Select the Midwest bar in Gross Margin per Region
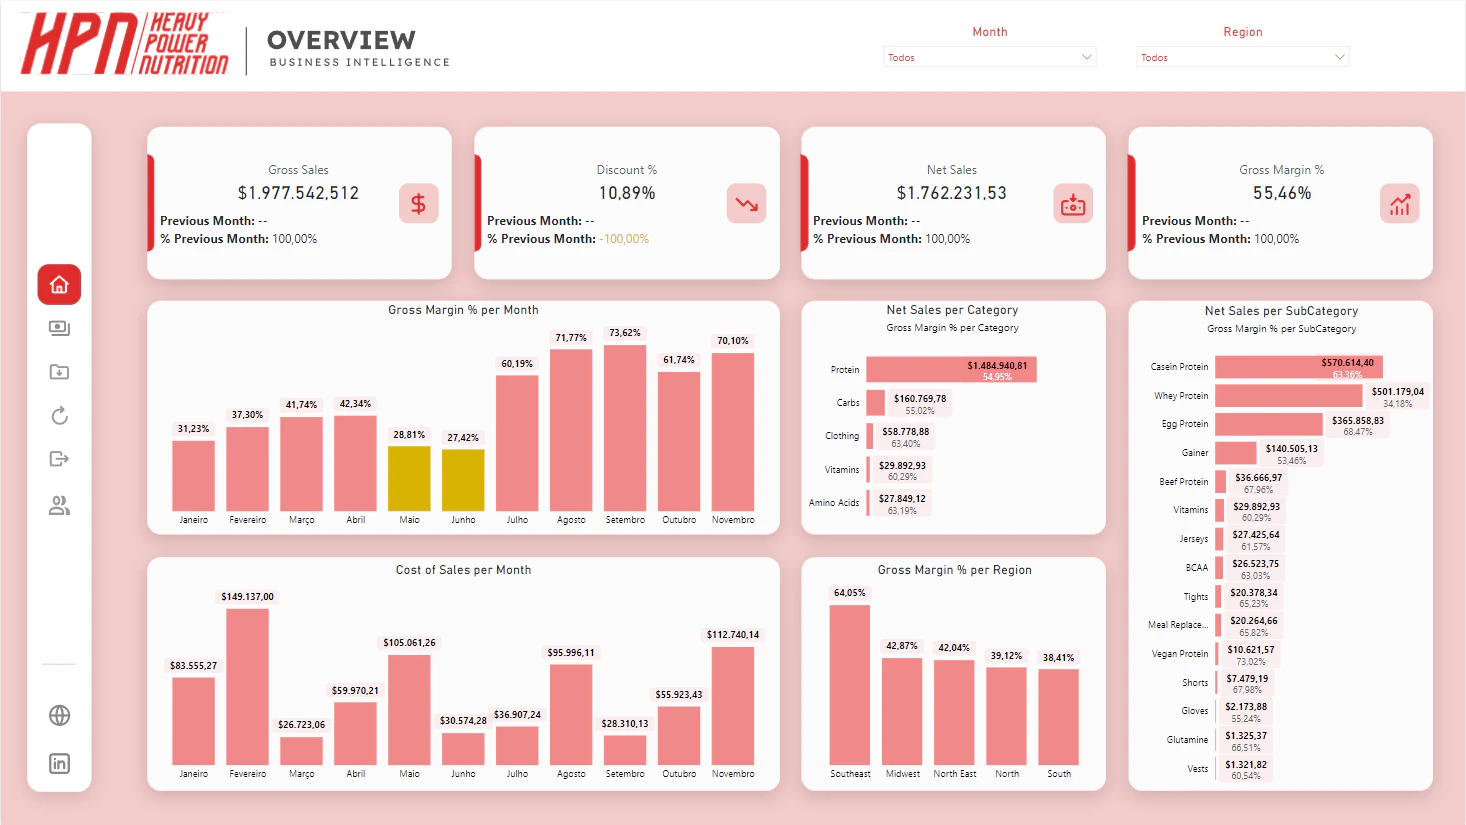1466x825 pixels. pos(902,712)
